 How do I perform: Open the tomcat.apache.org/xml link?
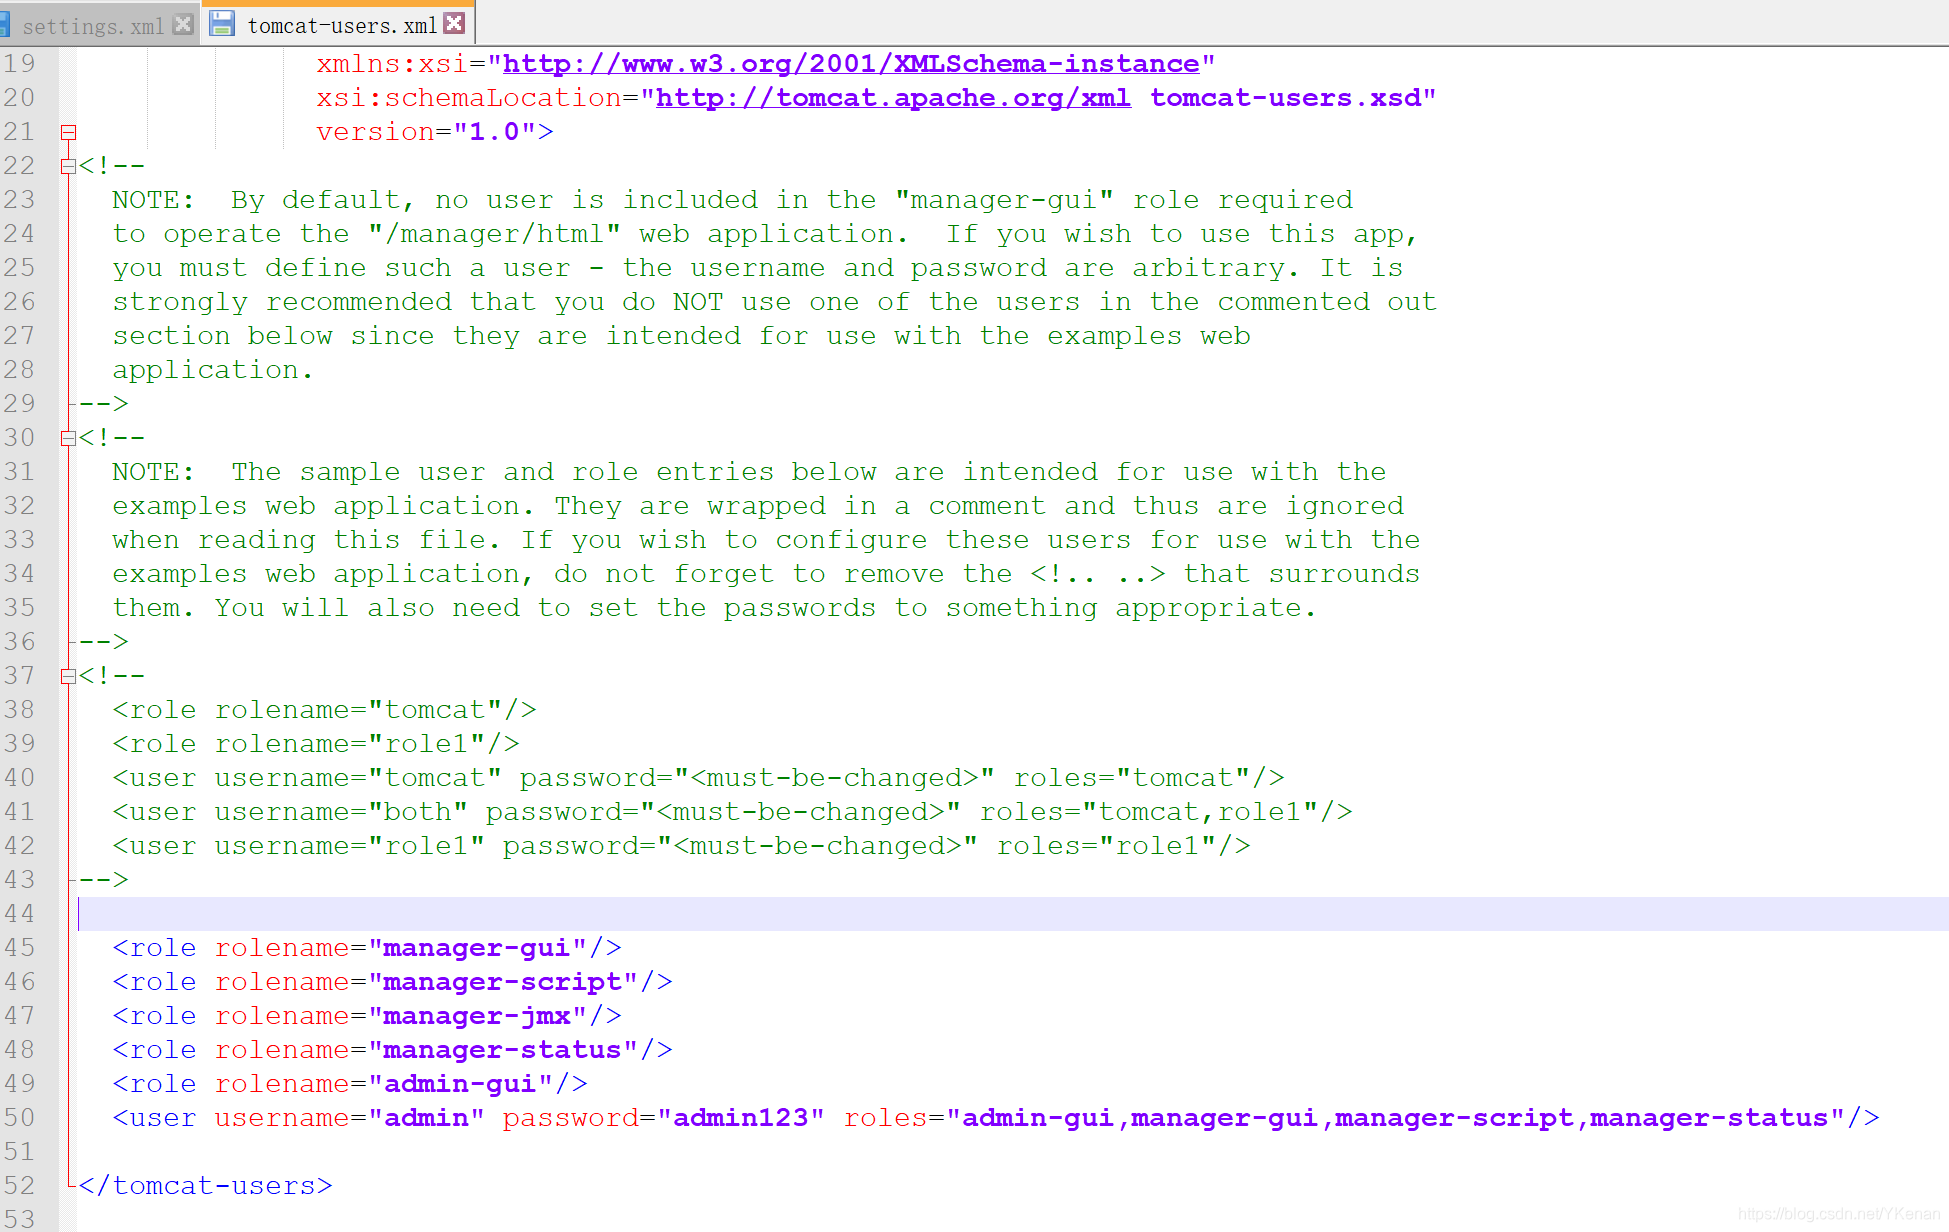[893, 98]
